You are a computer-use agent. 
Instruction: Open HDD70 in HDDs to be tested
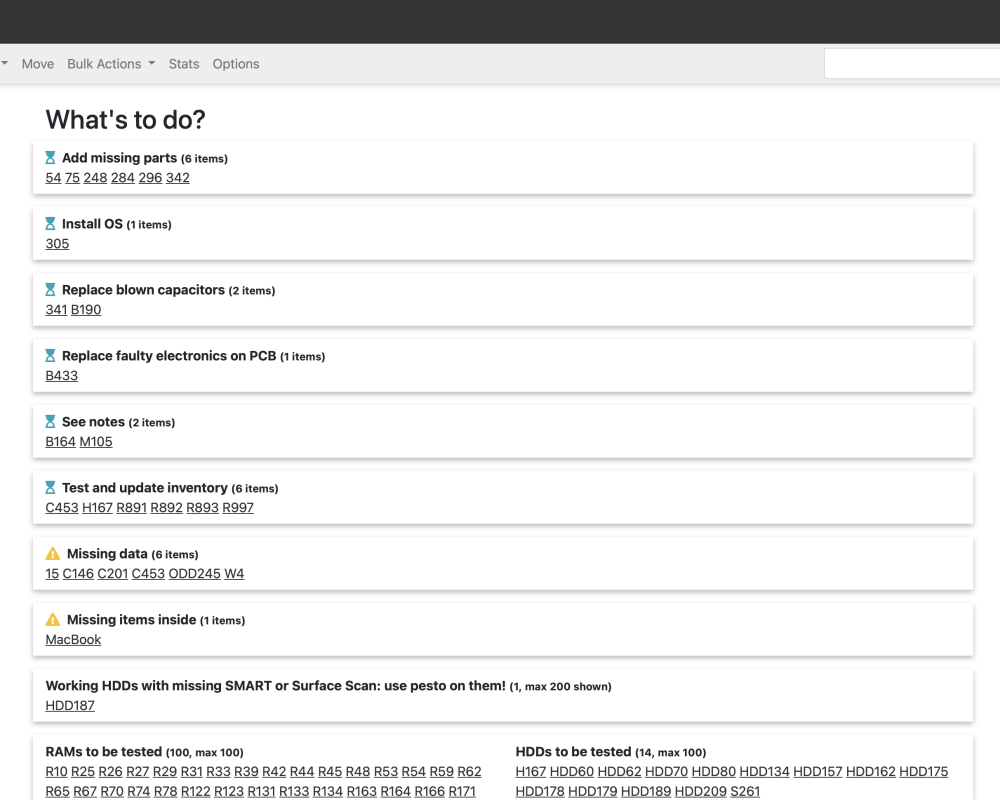coord(666,772)
